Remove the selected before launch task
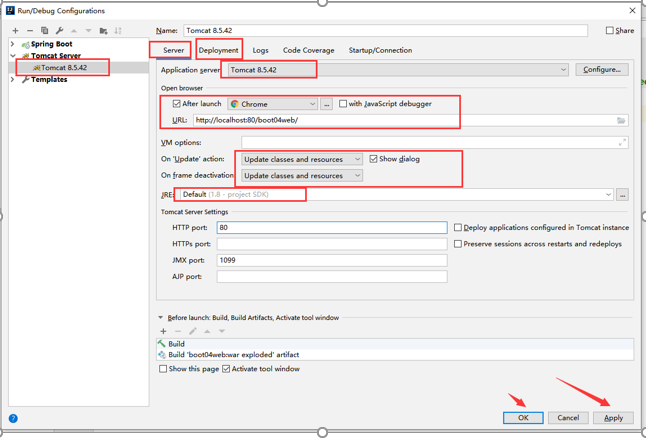646x442 pixels. pyautogui.click(x=178, y=331)
